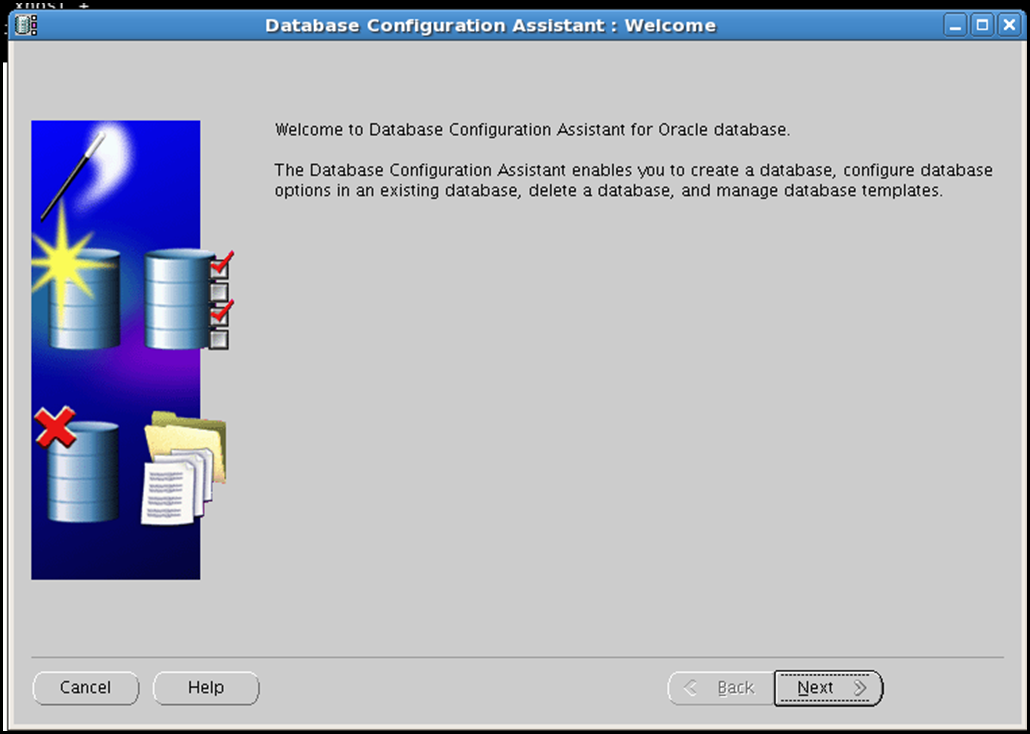Click the 'options in an existing database' line
The height and width of the screenshot is (734, 1030).
tap(608, 191)
